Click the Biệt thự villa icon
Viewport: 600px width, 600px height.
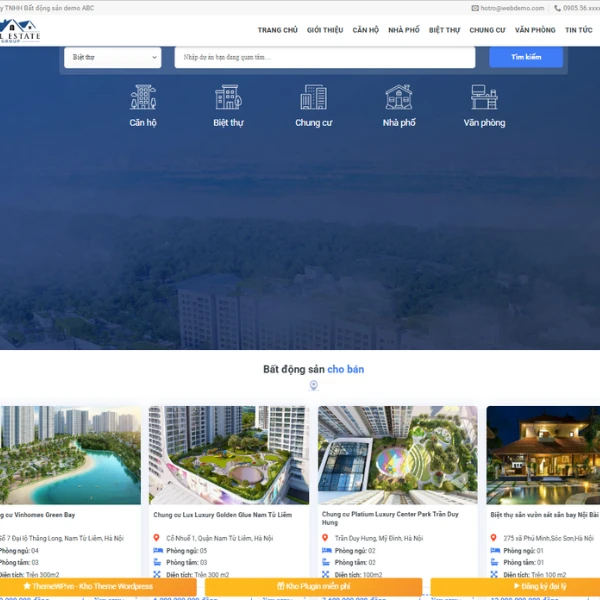tap(228, 97)
